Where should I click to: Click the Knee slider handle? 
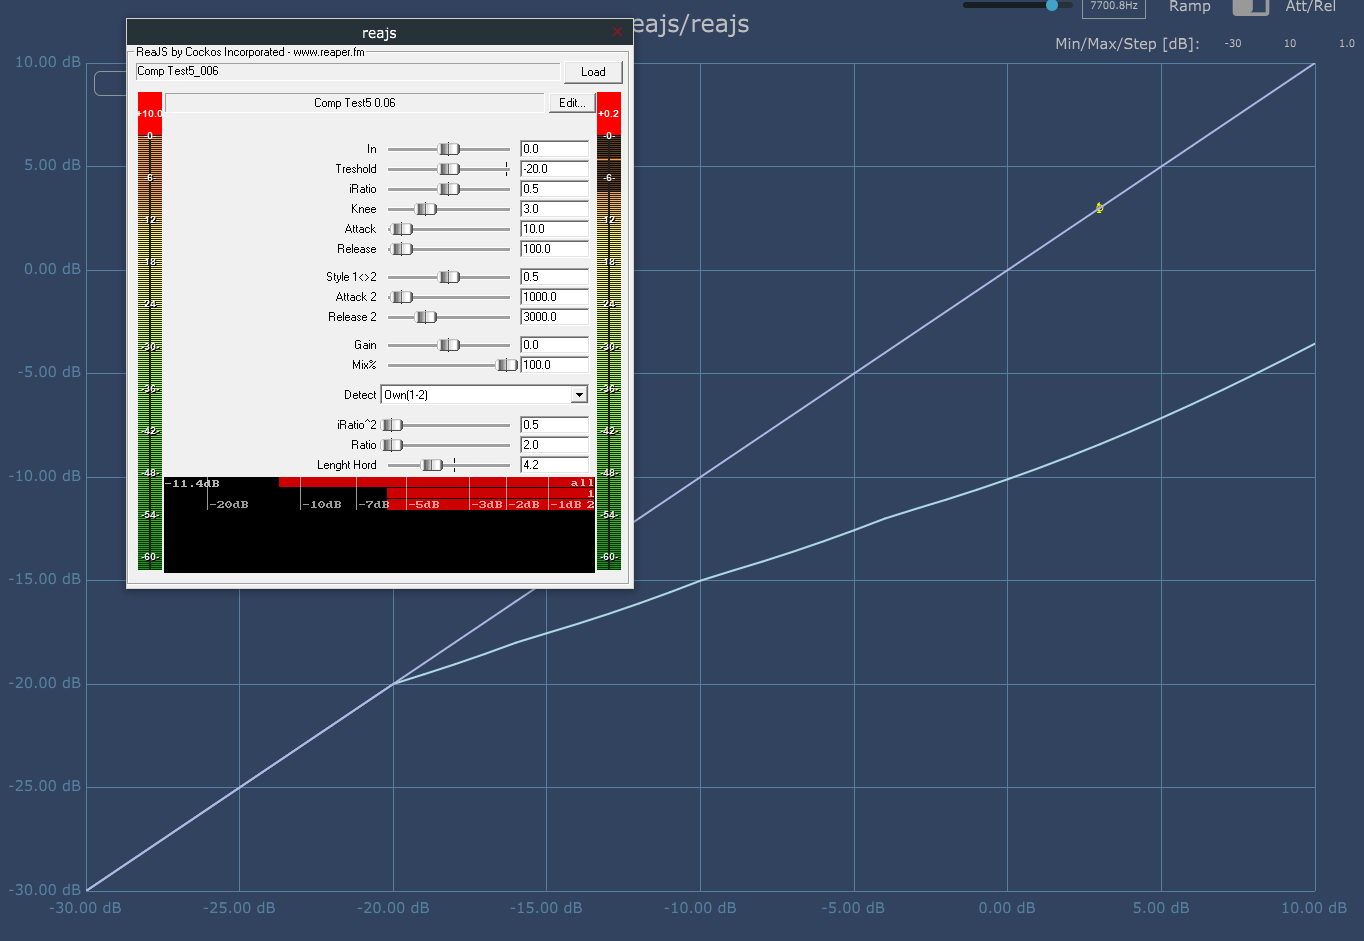(426, 209)
